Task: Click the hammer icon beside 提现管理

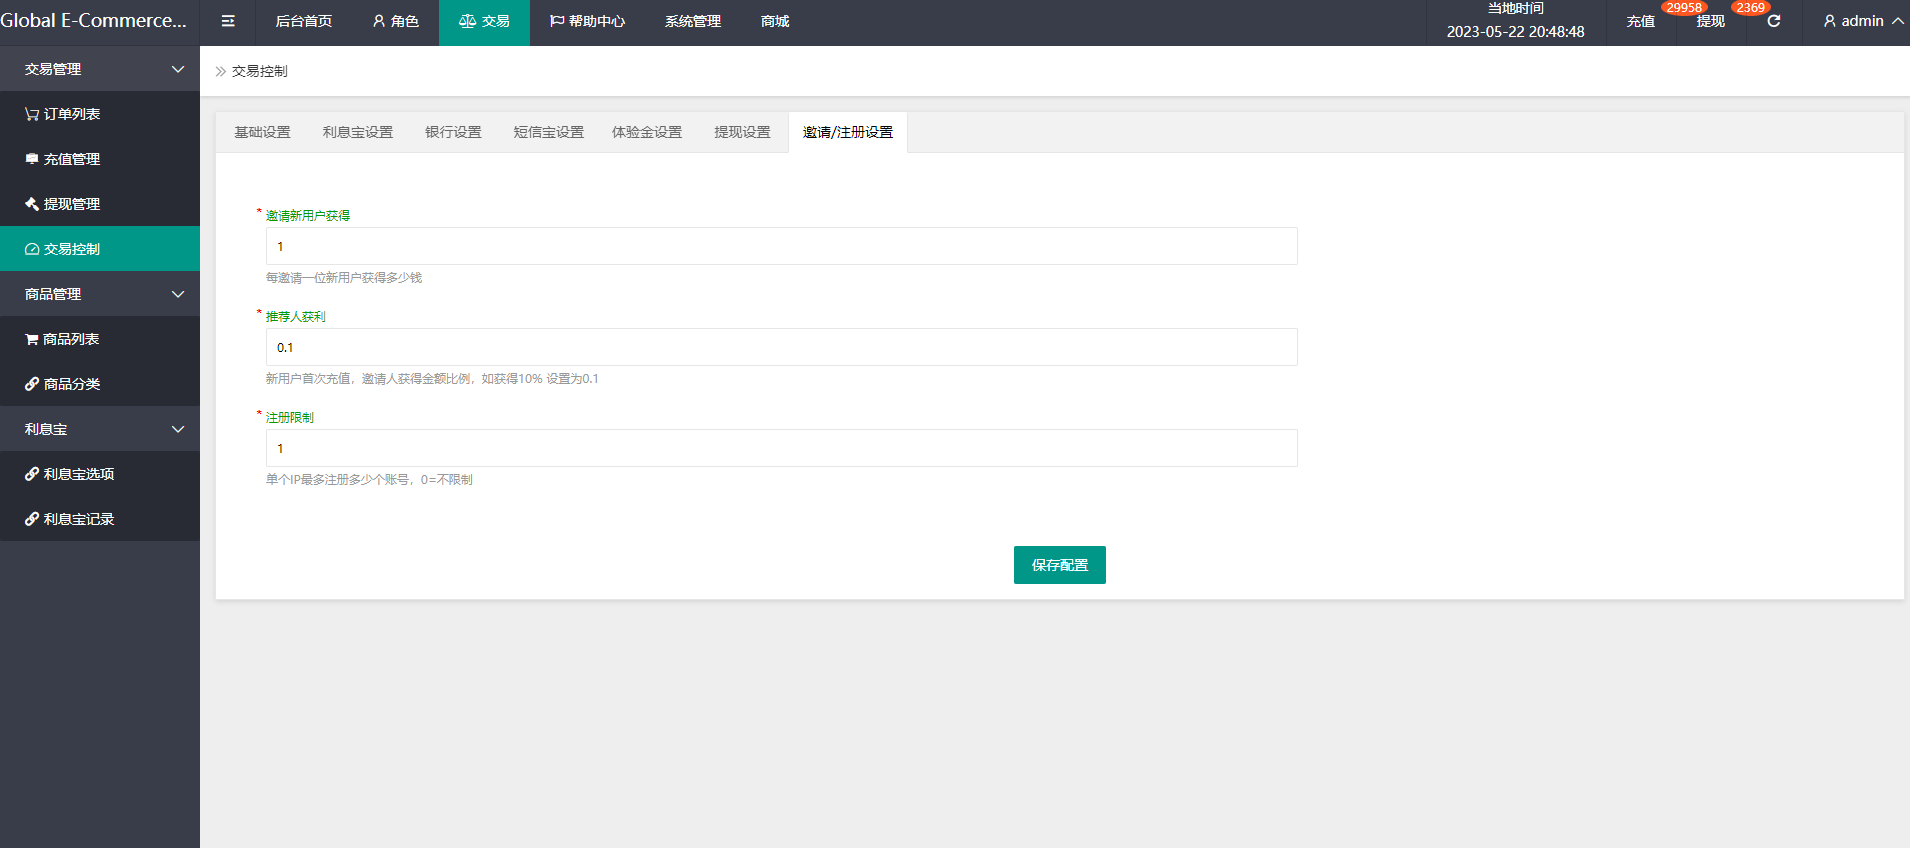Action: pyautogui.click(x=32, y=204)
